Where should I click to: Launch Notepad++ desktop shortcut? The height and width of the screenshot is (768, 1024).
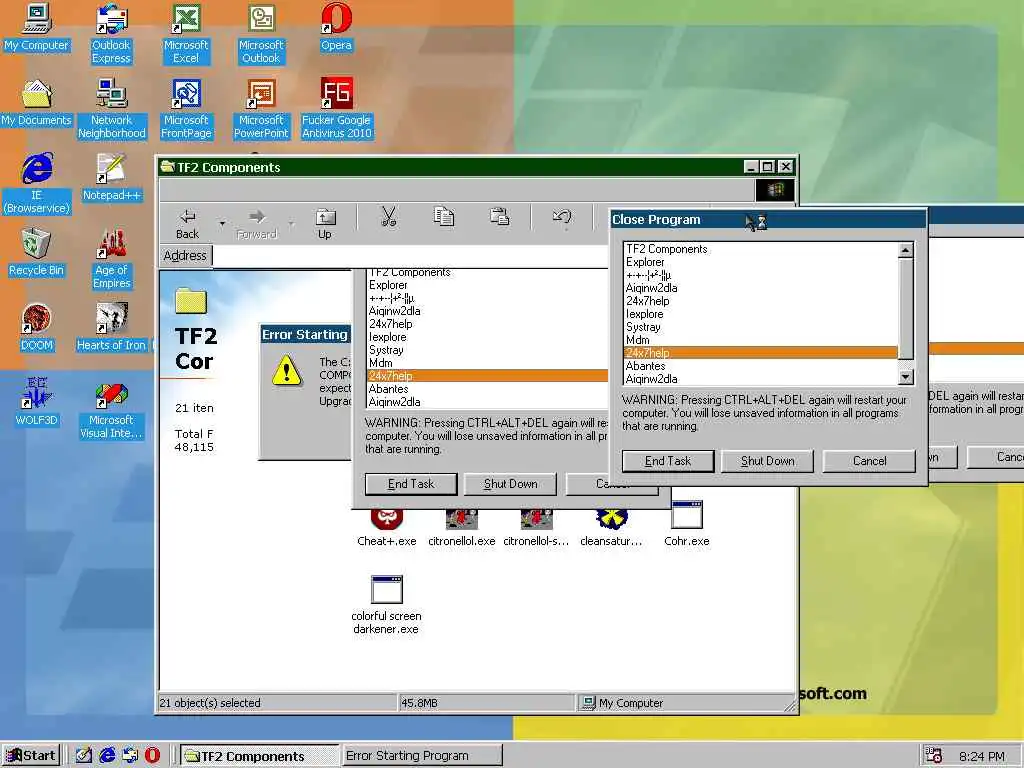coord(112,178)
